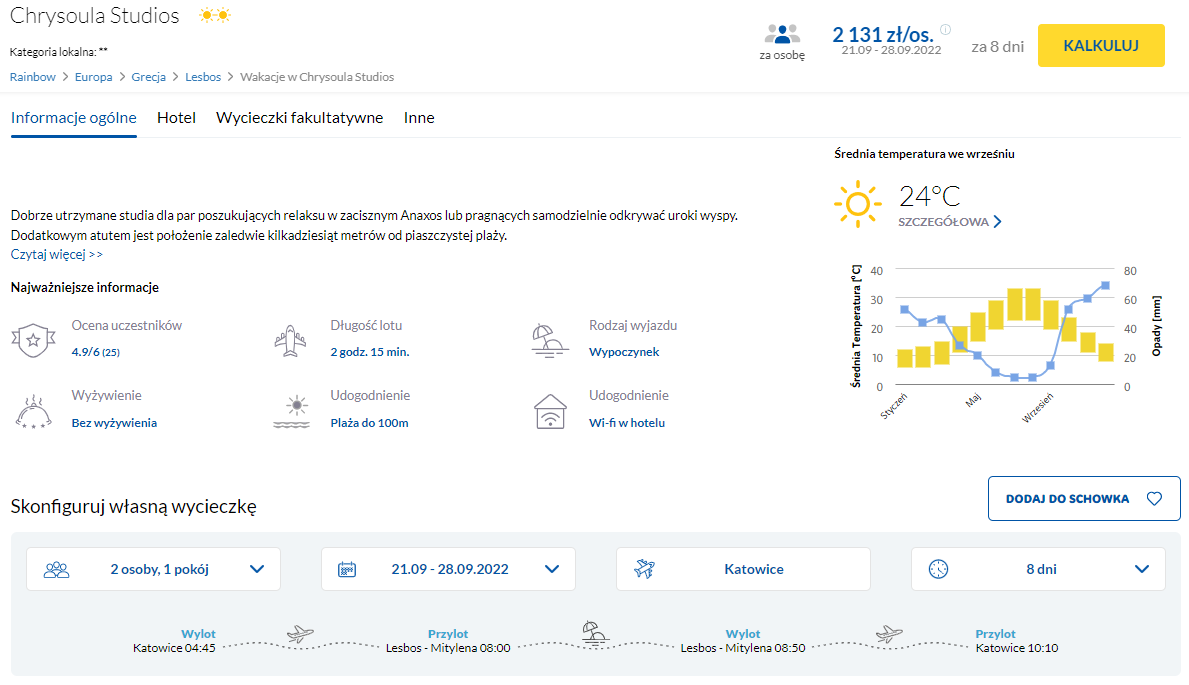Screen dimensions: 1189x685
Task: Click the flight duration airplane icon
Action: 292,339
